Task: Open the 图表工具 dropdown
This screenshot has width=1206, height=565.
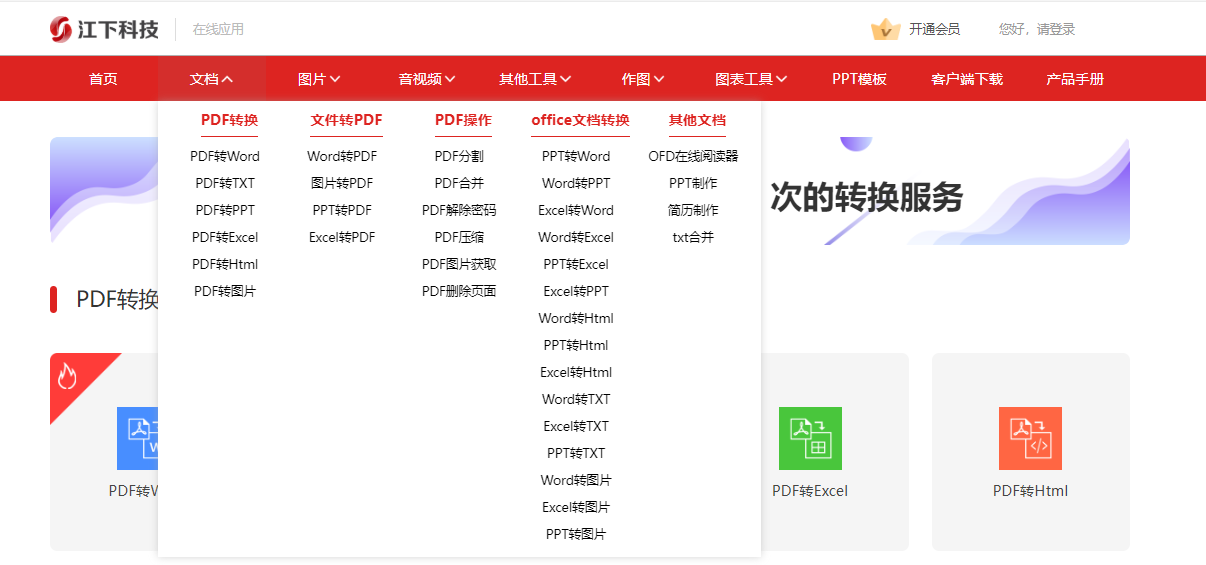Action: click(751, 79)
